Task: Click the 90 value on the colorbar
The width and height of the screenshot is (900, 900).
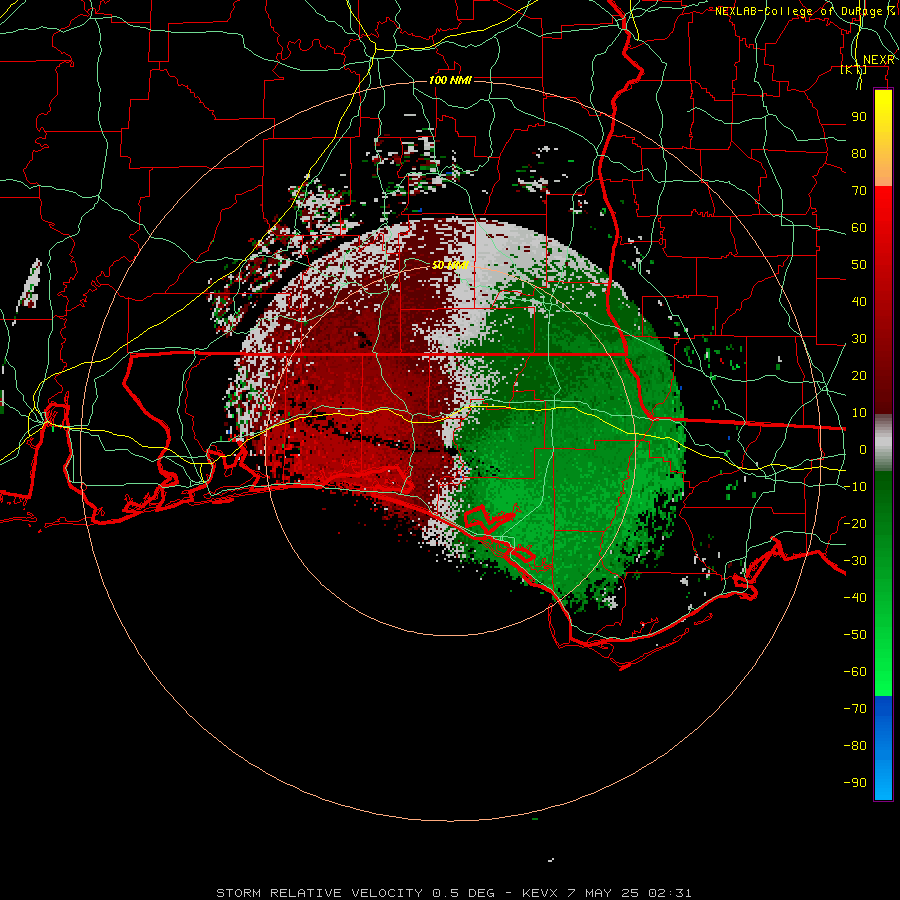Action: 859,117
